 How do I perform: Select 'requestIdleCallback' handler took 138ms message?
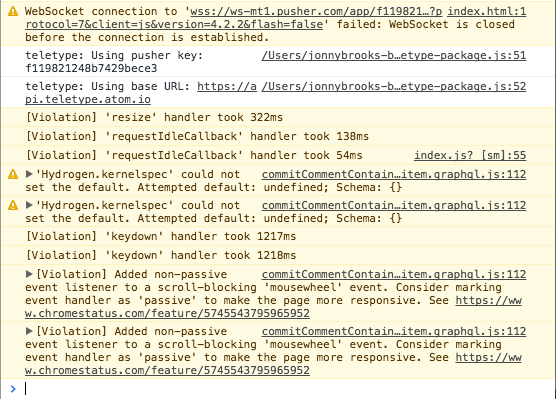(197, 137)
